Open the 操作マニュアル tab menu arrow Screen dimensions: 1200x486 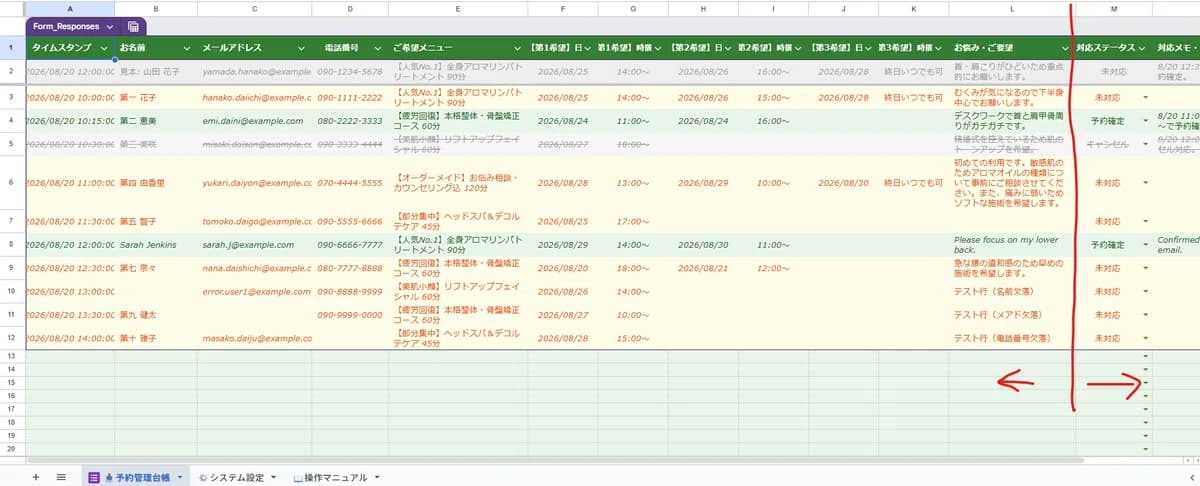click(377, 478)
